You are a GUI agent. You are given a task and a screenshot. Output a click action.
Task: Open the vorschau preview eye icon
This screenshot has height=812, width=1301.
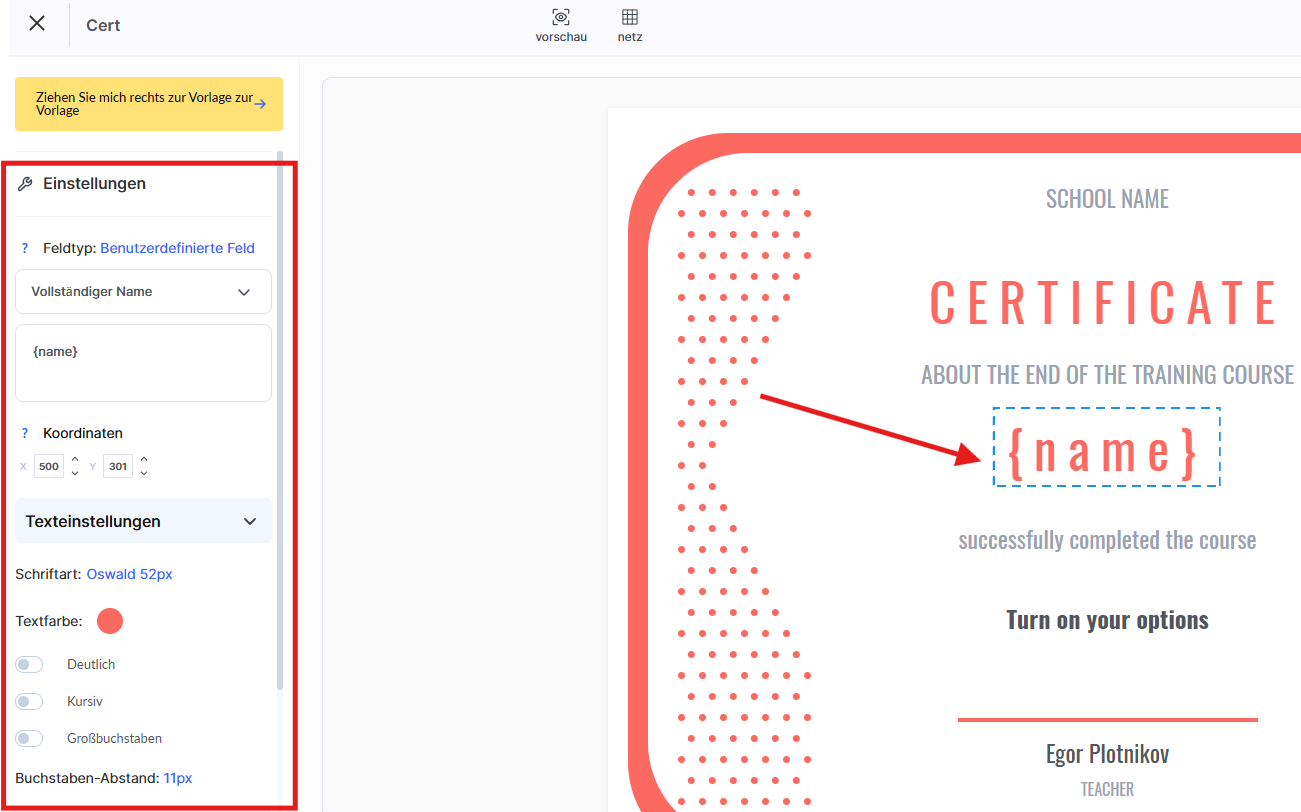pos(561,18)
